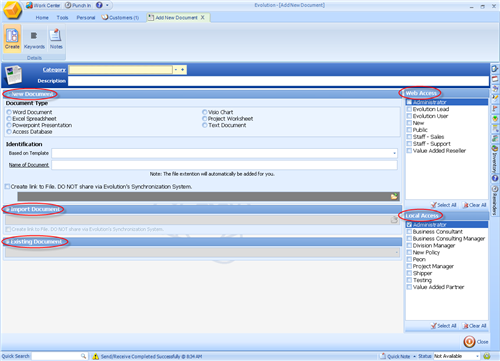
Task: Click the Punch In clock button
Action: [x=78, y=5]
